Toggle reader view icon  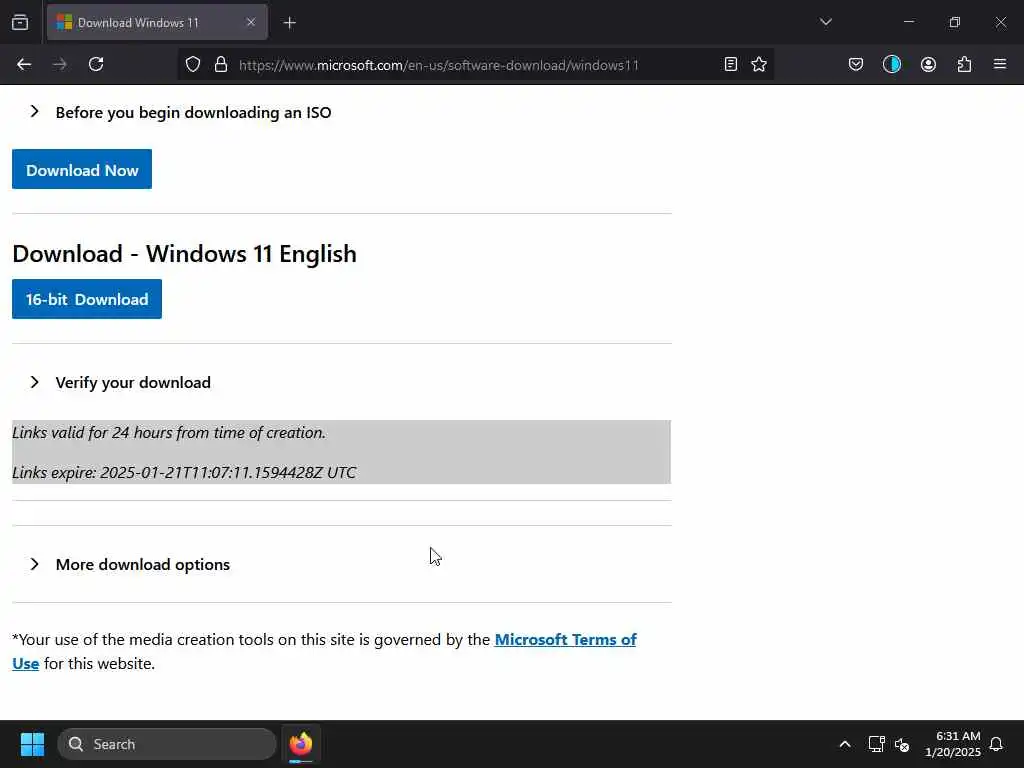pyautogui.click(x=731, y=64)
